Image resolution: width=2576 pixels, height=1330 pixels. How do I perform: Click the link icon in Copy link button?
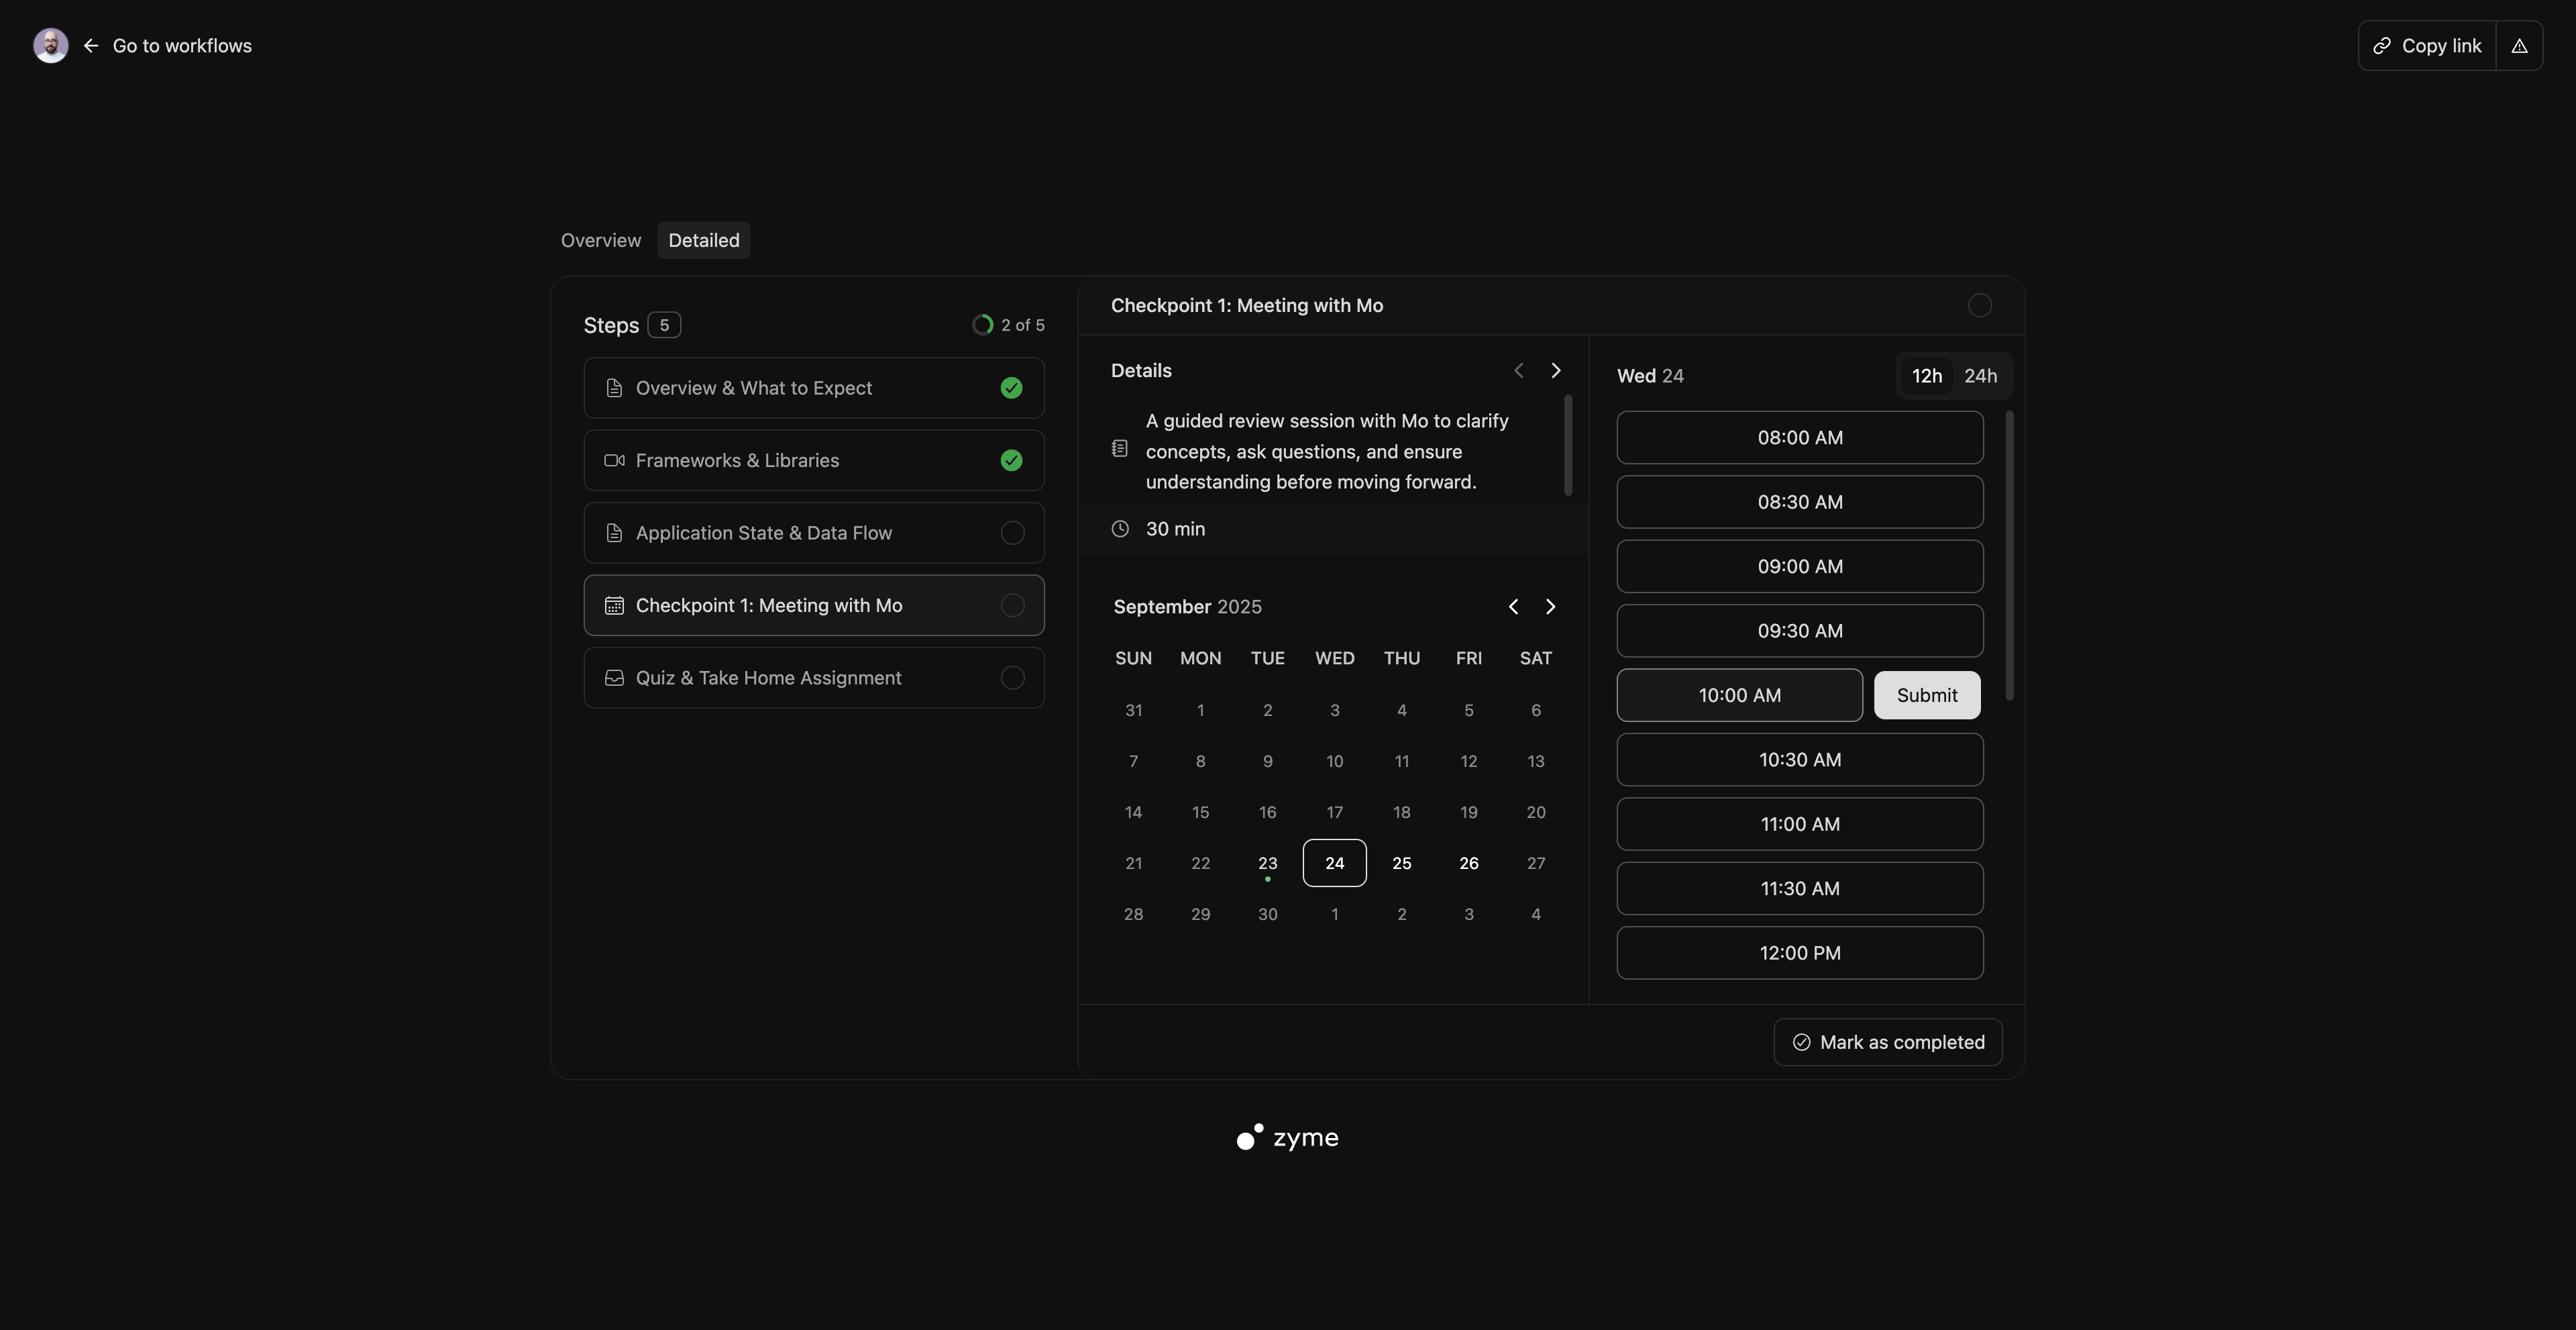pos(2382,46)
